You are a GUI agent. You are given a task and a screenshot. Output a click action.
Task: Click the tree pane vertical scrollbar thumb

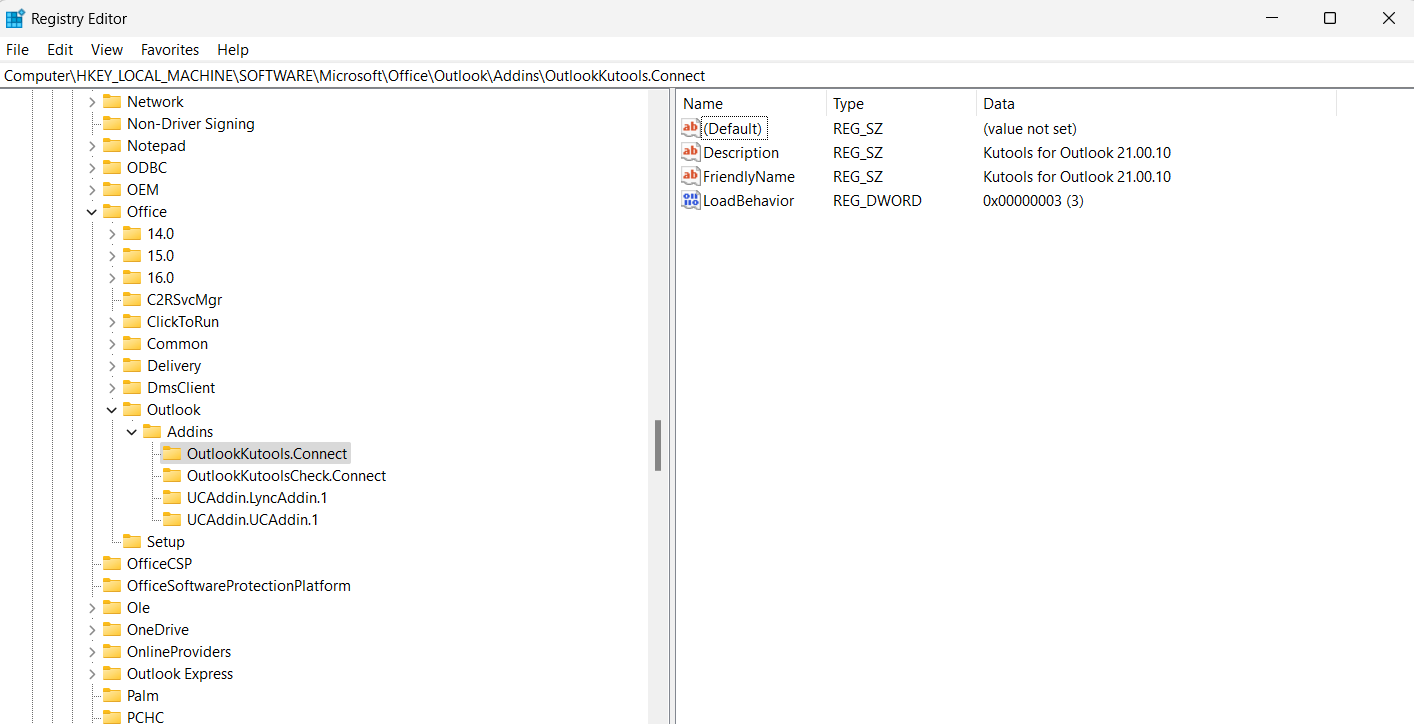pyautogui.click(x=658, y=445)
